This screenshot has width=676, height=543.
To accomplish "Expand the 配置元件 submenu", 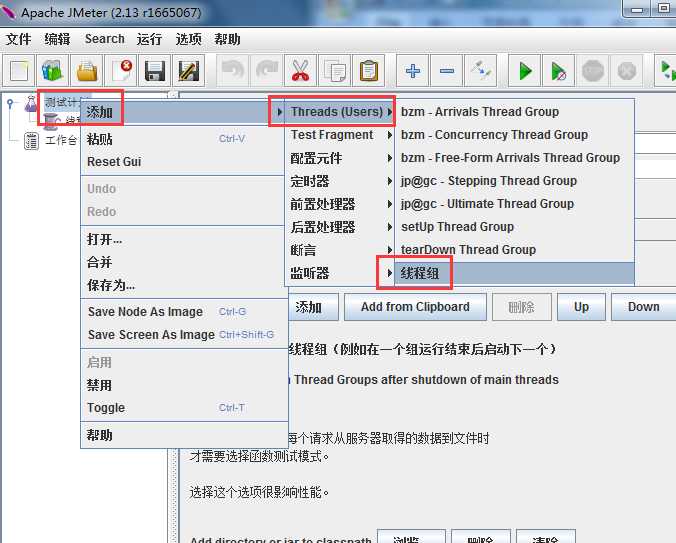I will pyautogui.click(x=340, y=158).
